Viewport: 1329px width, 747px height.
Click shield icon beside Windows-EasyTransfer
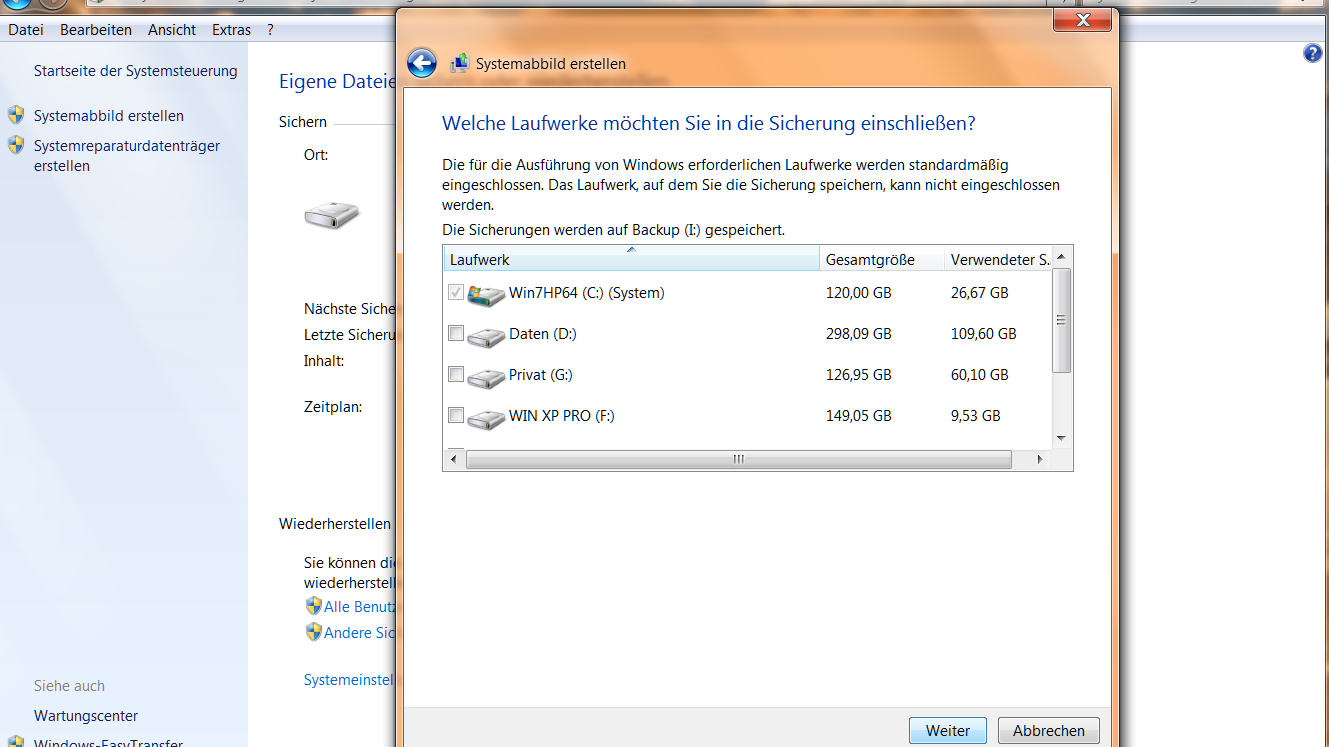(16, 742)
